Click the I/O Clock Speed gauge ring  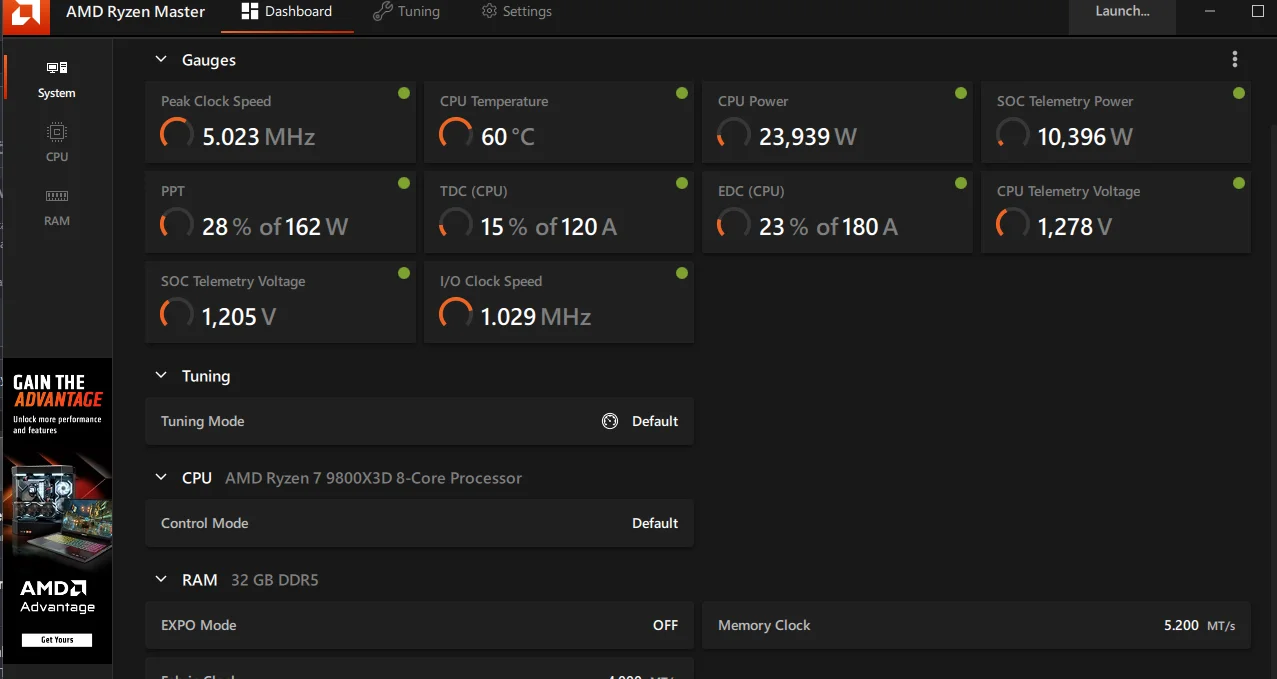(x=456, y=315)
